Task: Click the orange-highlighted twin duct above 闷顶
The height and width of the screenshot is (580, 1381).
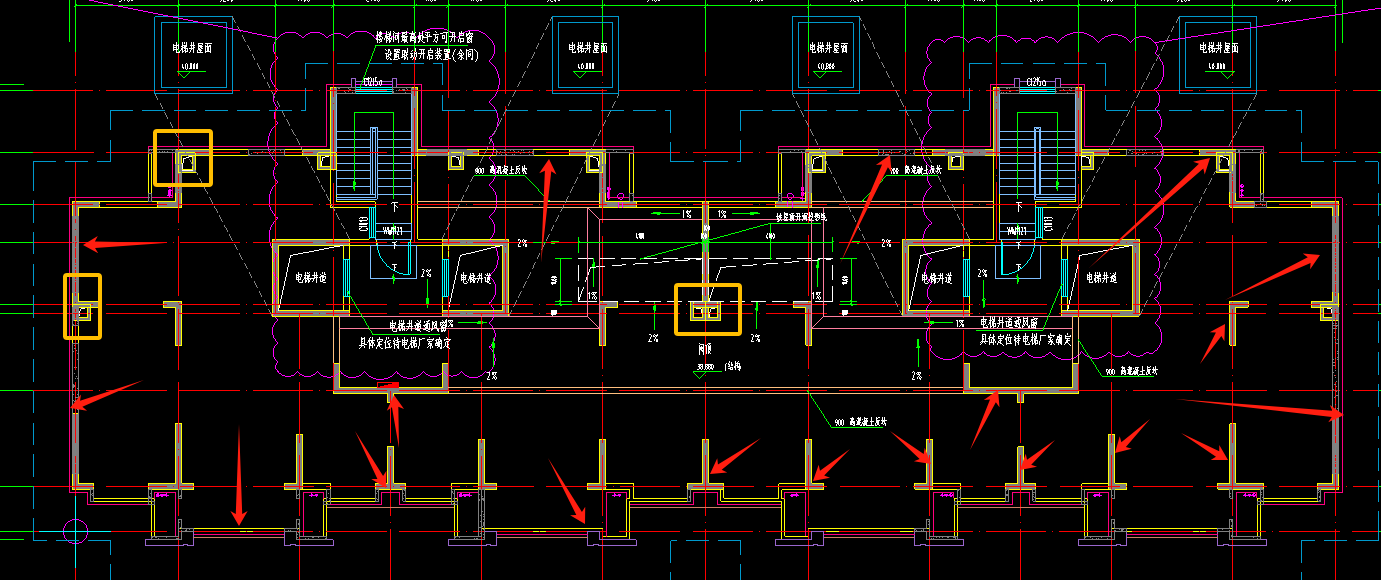Action: tap(708, 310)
